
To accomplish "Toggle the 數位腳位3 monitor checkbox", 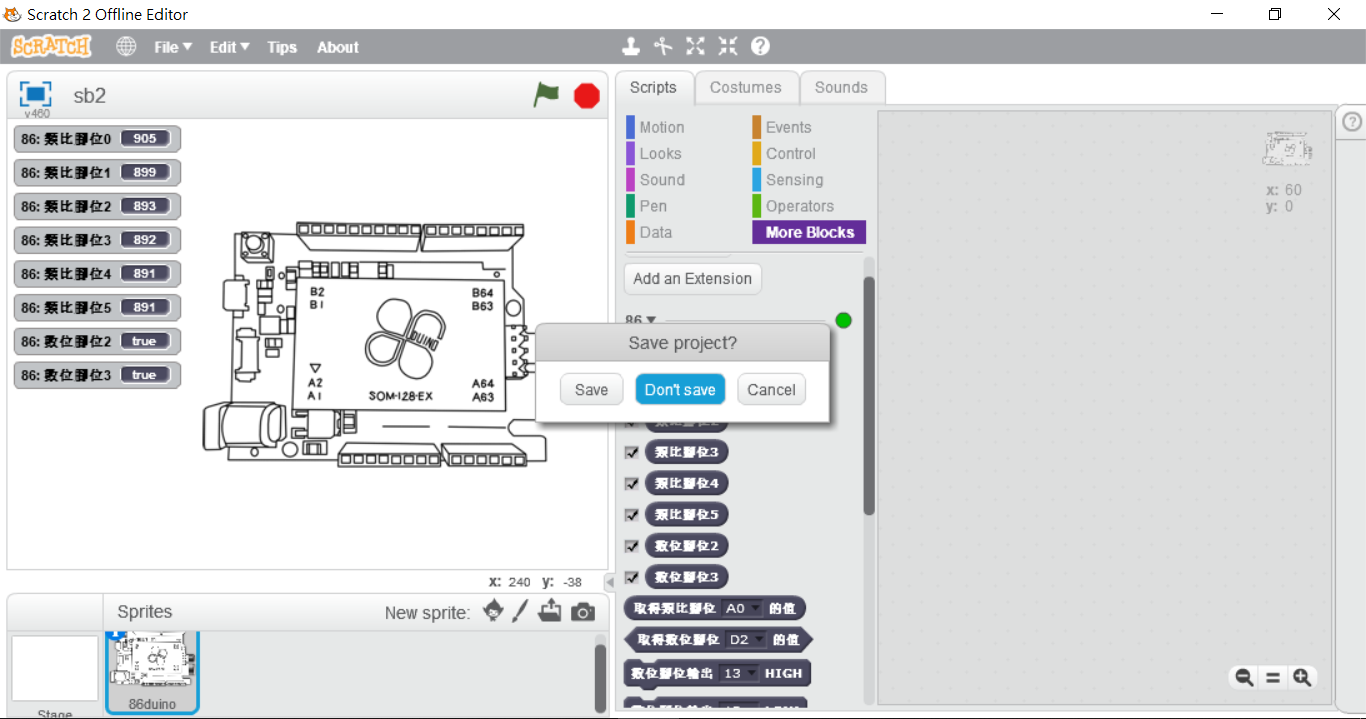I will (x=631, y=577).
